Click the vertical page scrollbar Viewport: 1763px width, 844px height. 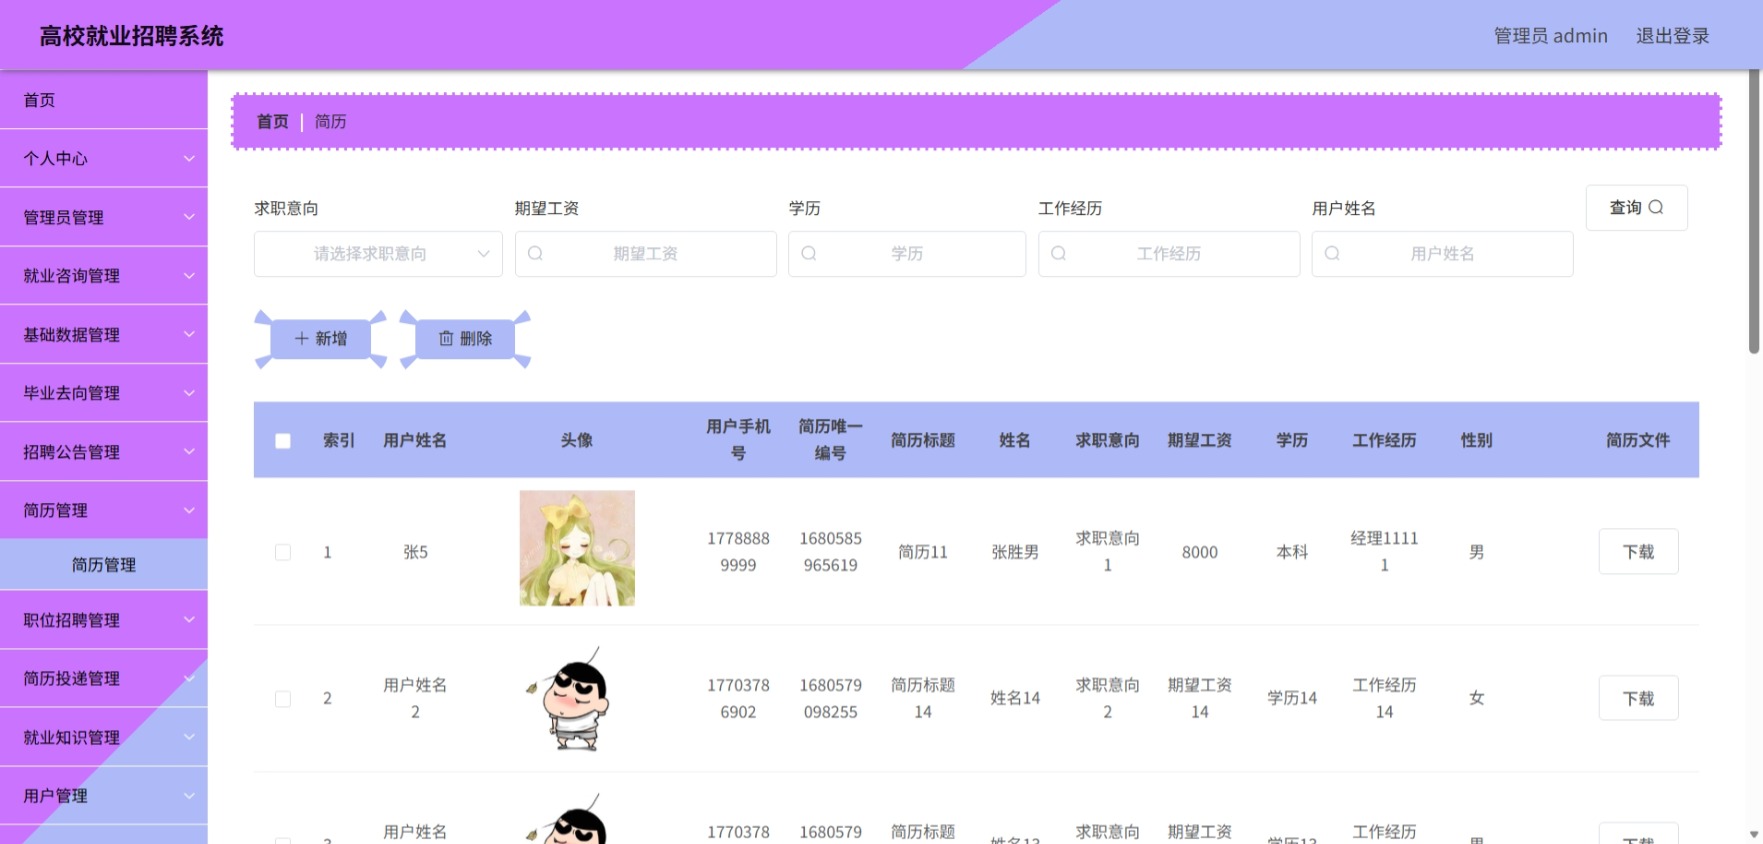(1754, 212)
